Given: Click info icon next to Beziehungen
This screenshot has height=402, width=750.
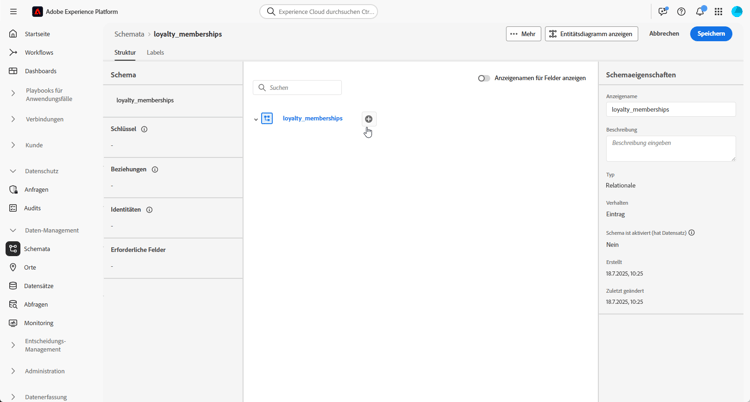Looking at the screenshot, I should (x=155, y=170).
